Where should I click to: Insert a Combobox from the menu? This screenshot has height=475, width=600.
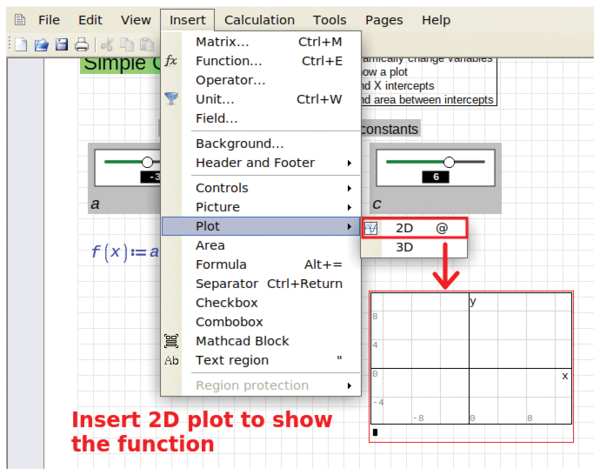(x=229, y=322)
